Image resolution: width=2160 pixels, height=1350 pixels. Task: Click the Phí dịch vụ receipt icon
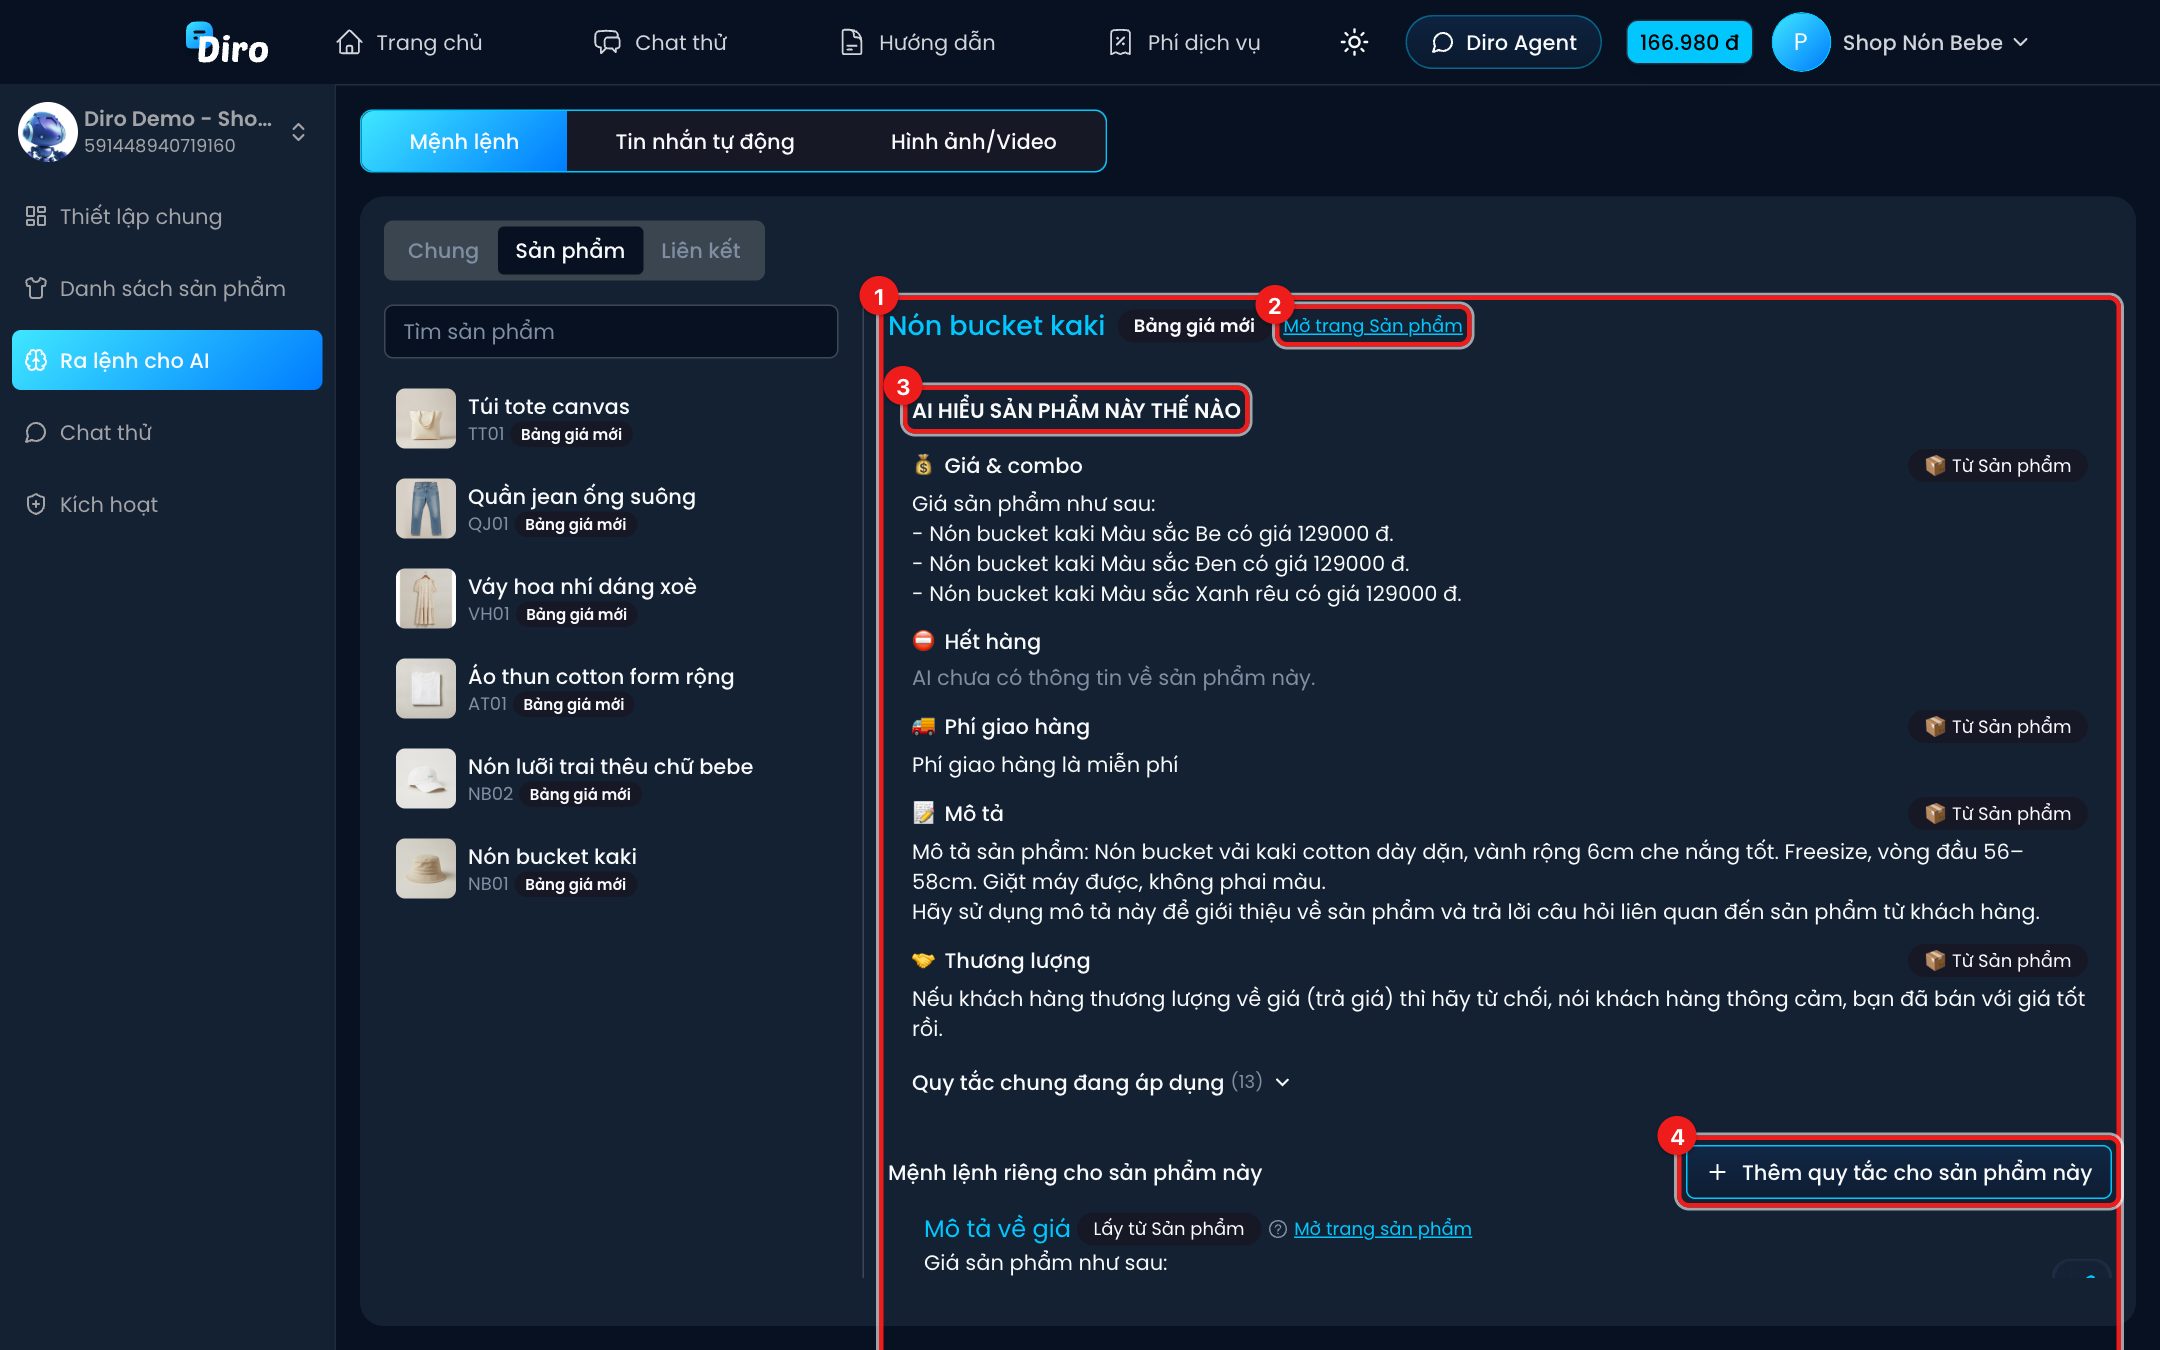pyautogui.click(x=1120, y=42)
